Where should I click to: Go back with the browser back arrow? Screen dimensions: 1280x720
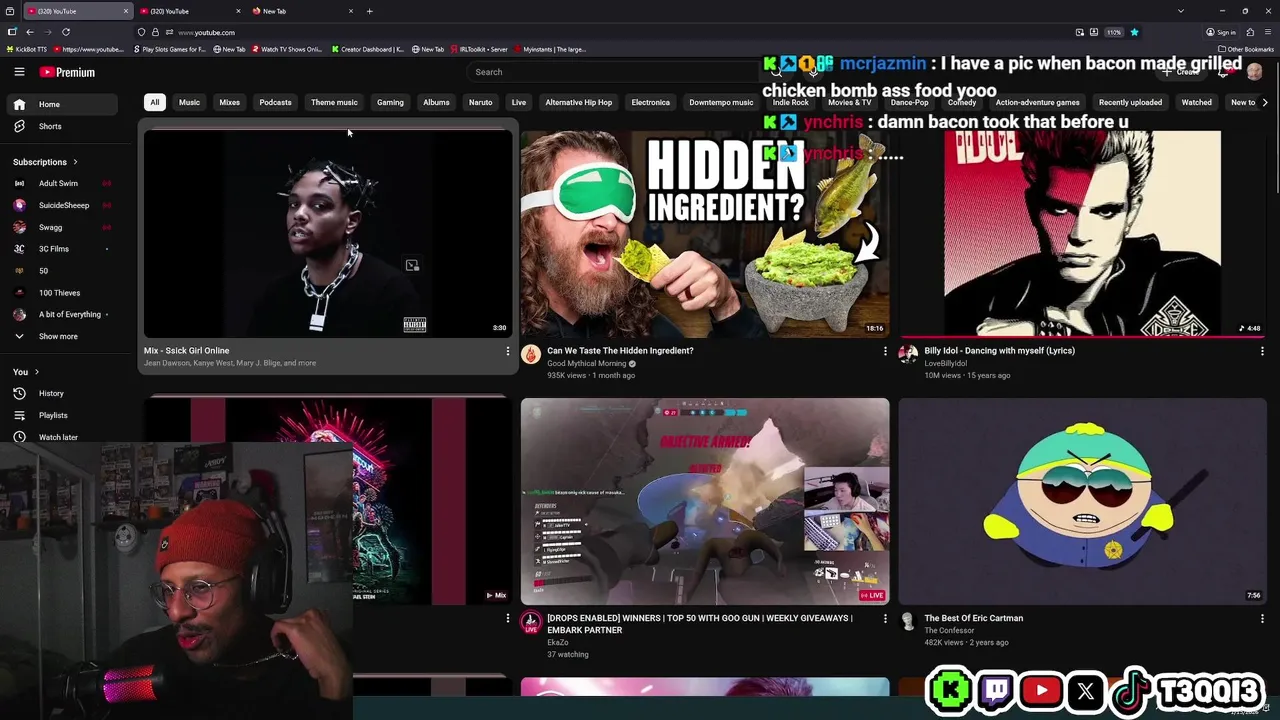pyautogui.click(x=29, y=32)
